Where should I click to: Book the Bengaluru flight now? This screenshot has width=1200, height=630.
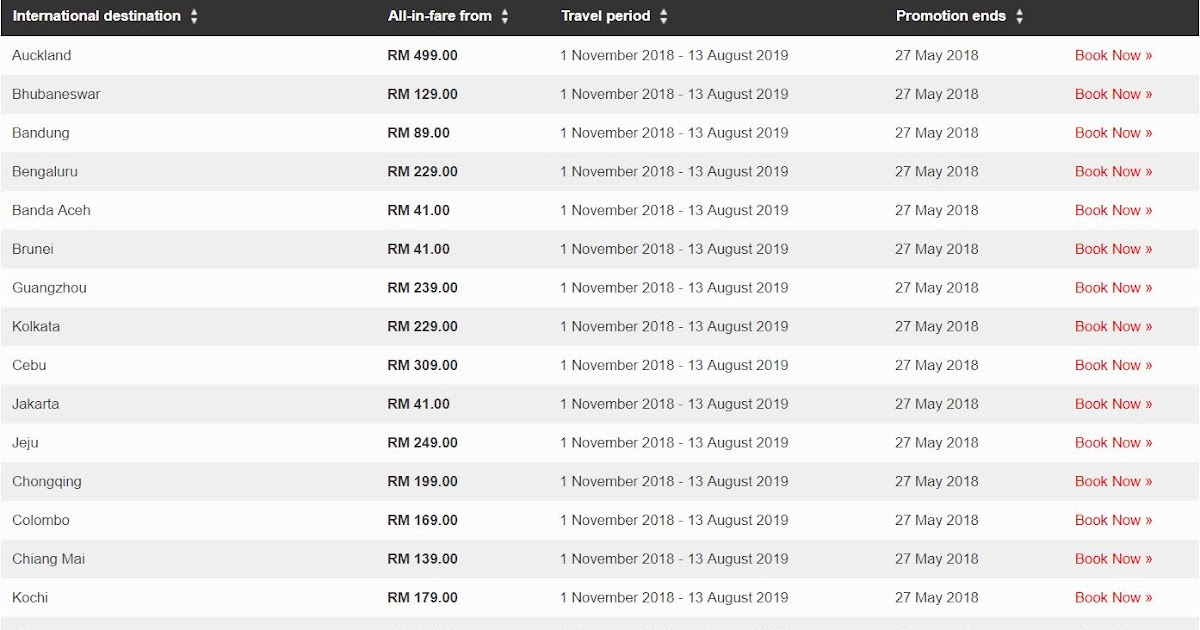(x=1113, y=172)
